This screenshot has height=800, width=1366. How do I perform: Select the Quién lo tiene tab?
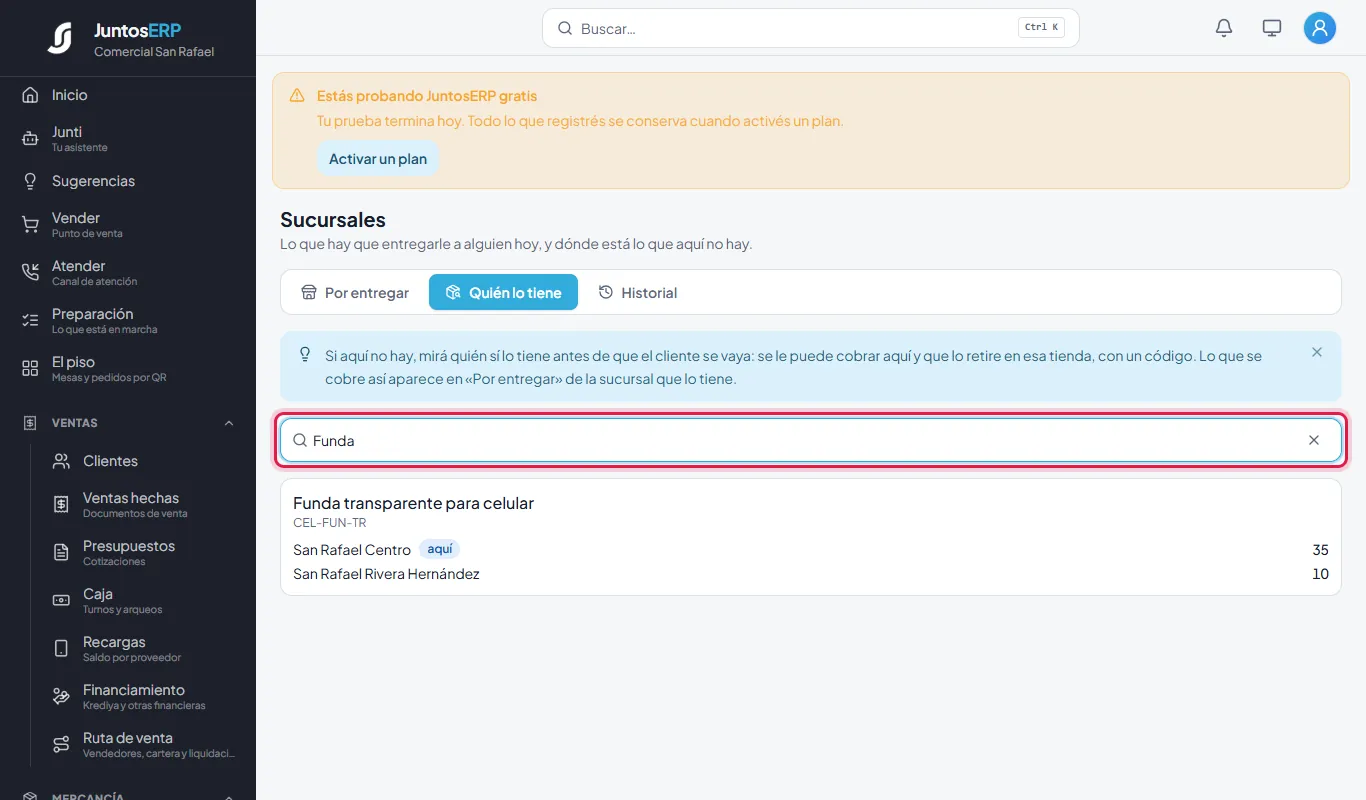tap(503, 292)
